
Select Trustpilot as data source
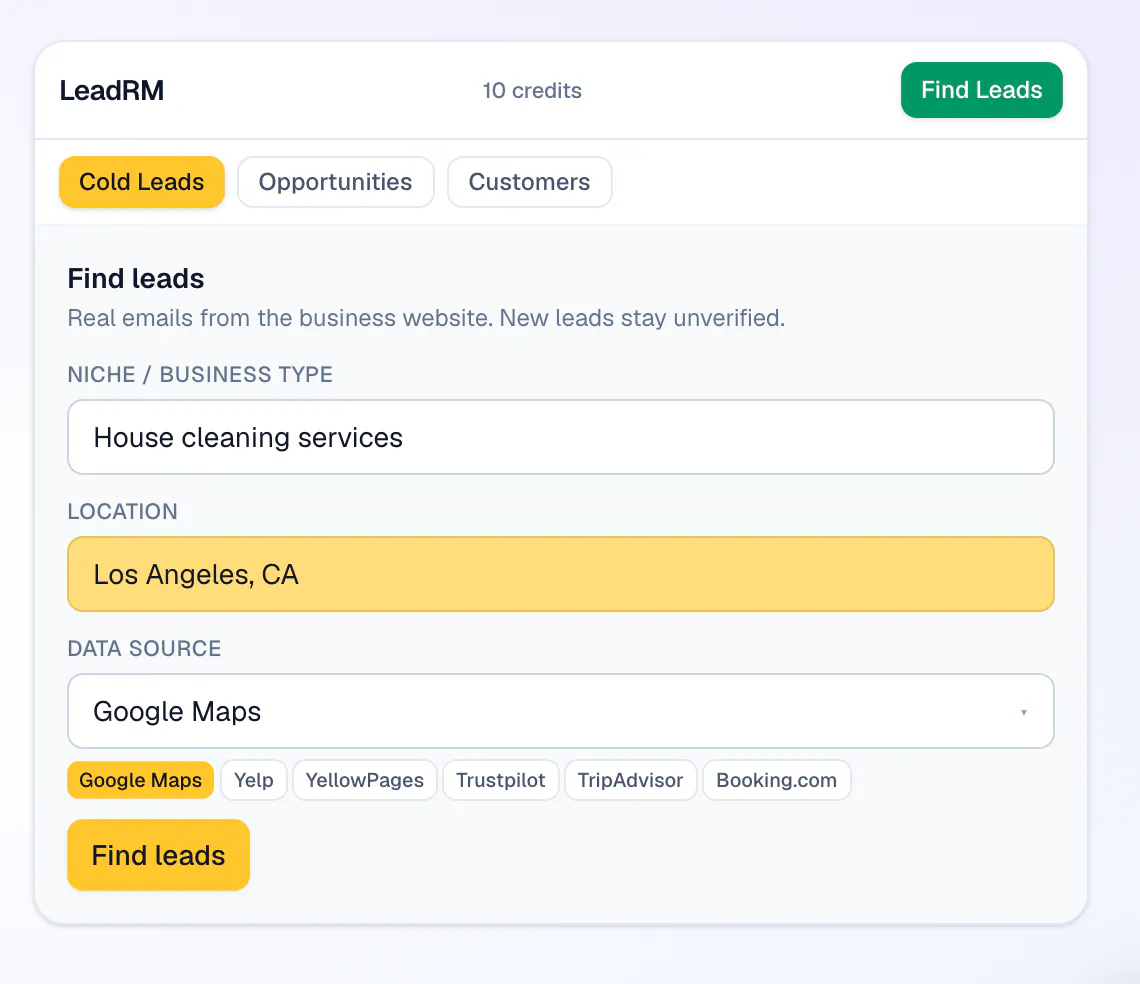(500, 780)
